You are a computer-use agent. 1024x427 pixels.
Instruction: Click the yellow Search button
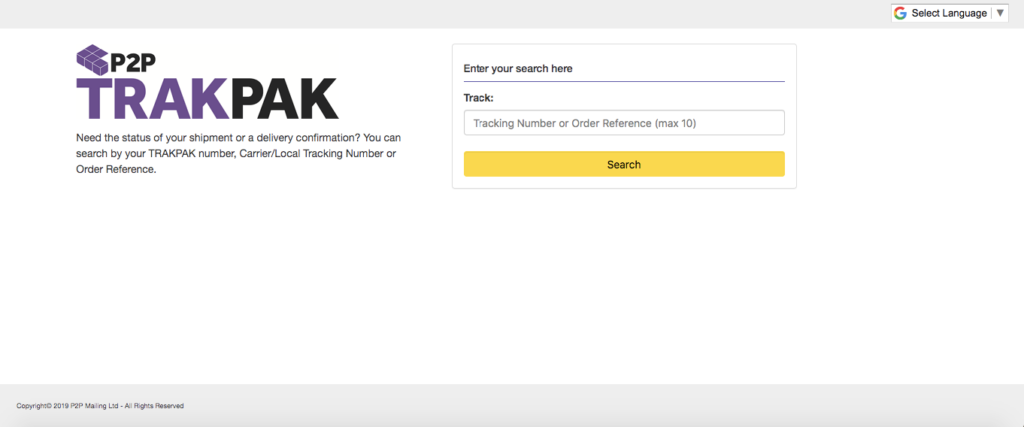(624, 165)
